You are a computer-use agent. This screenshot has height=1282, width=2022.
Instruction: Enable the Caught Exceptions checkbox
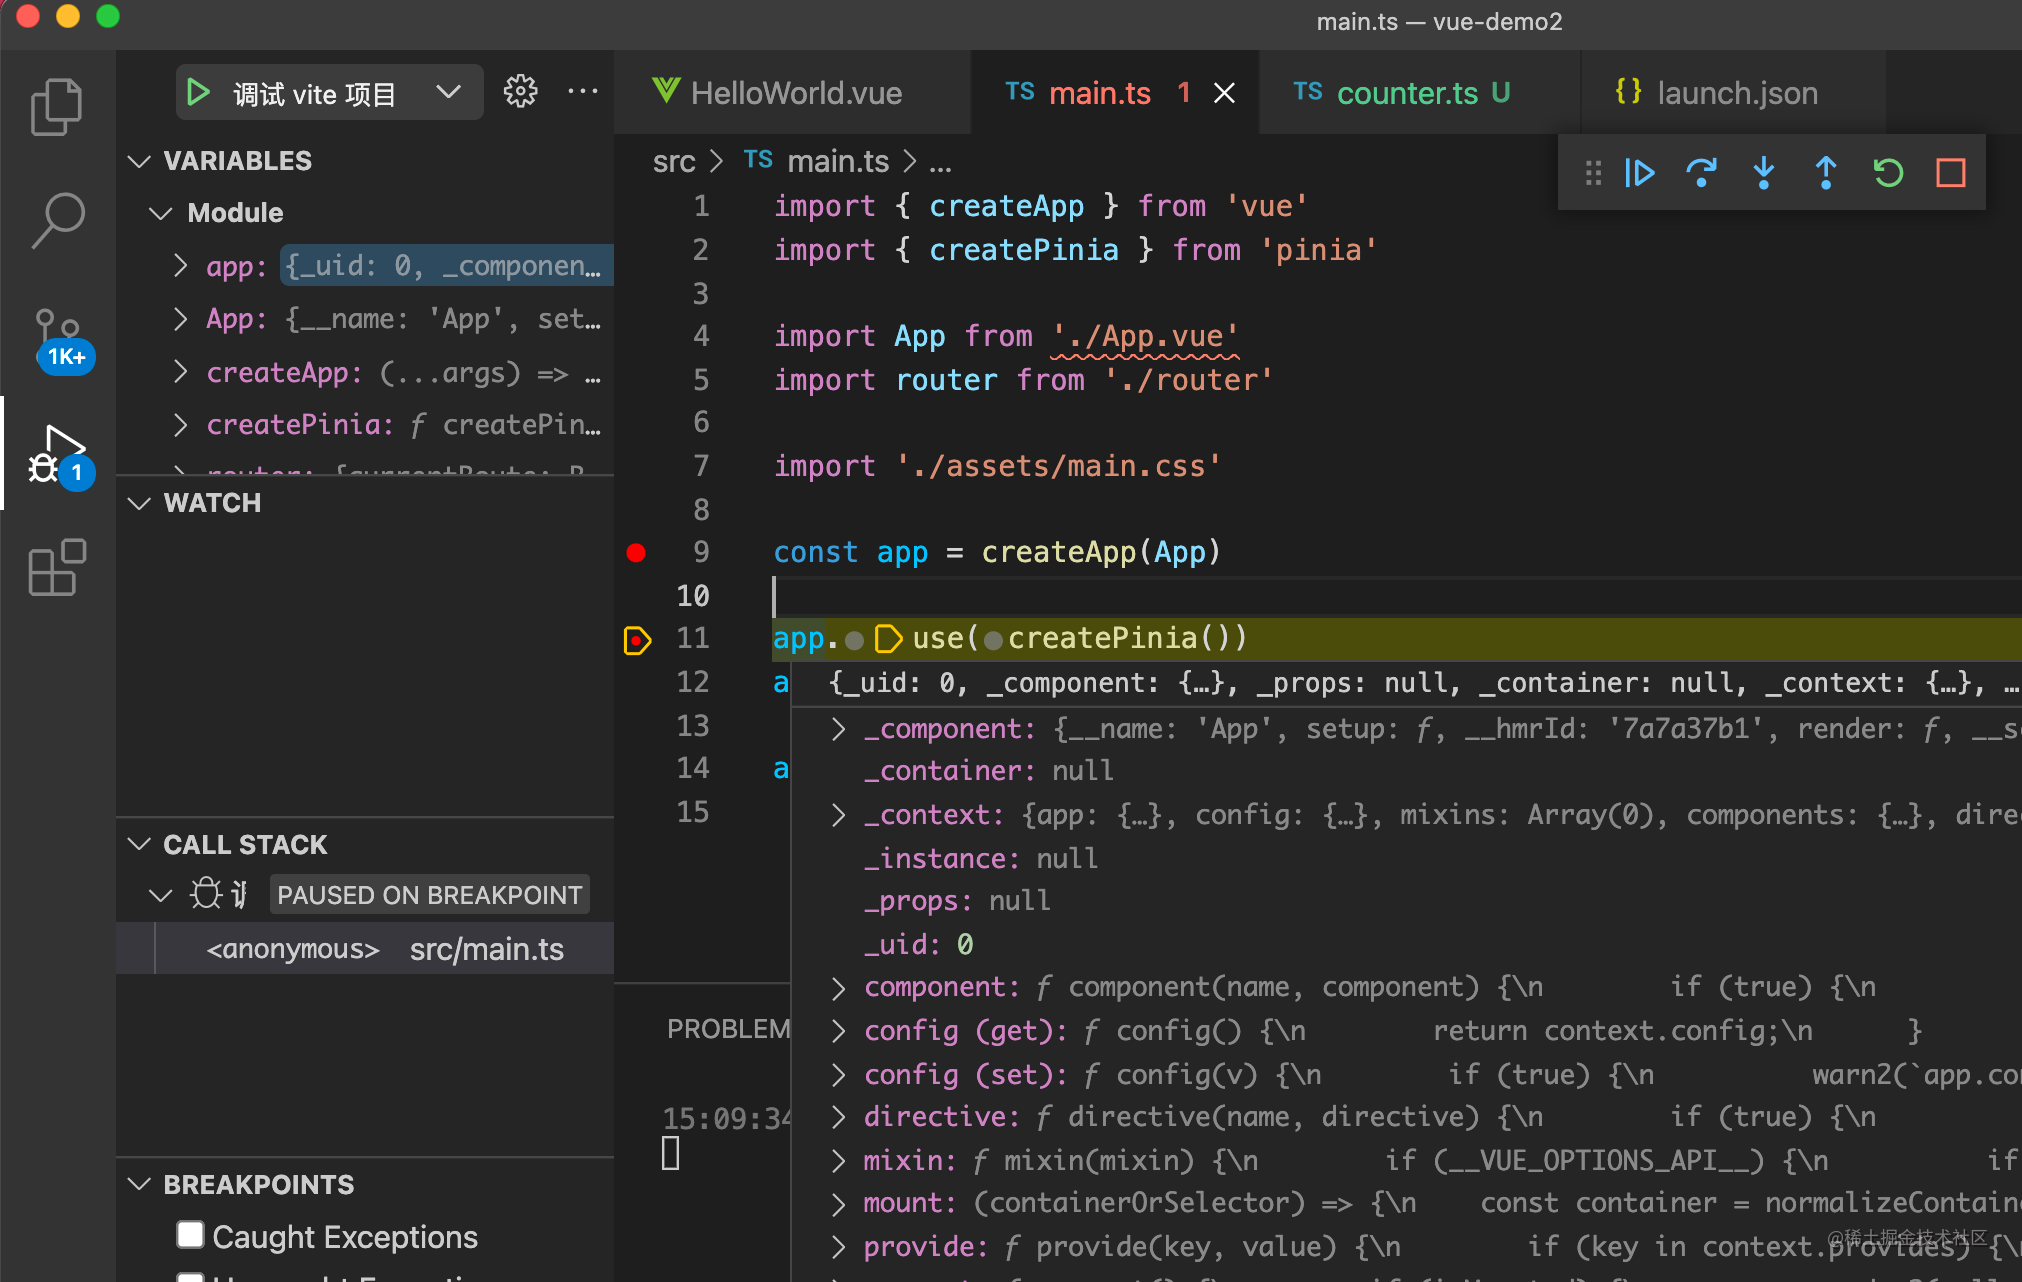point(190,1235)
